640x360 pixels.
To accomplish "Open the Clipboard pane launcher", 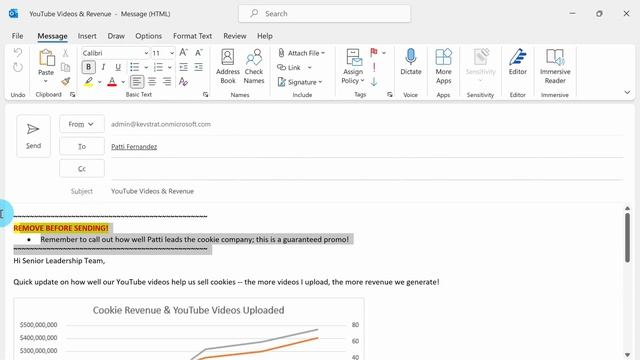I will [72, 95].
